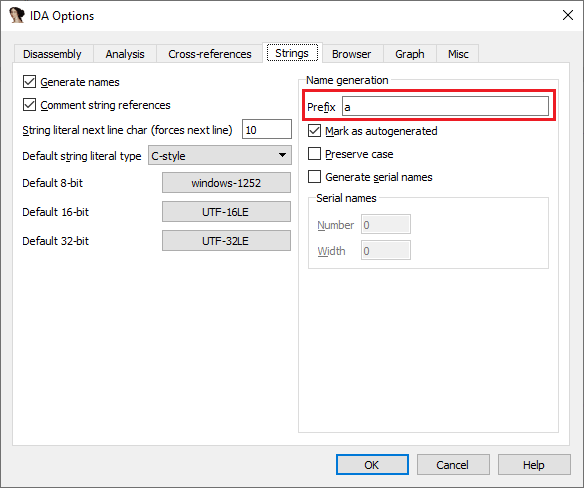Open the Analysis tab
The image size is (584, 488).
[125, 54]
